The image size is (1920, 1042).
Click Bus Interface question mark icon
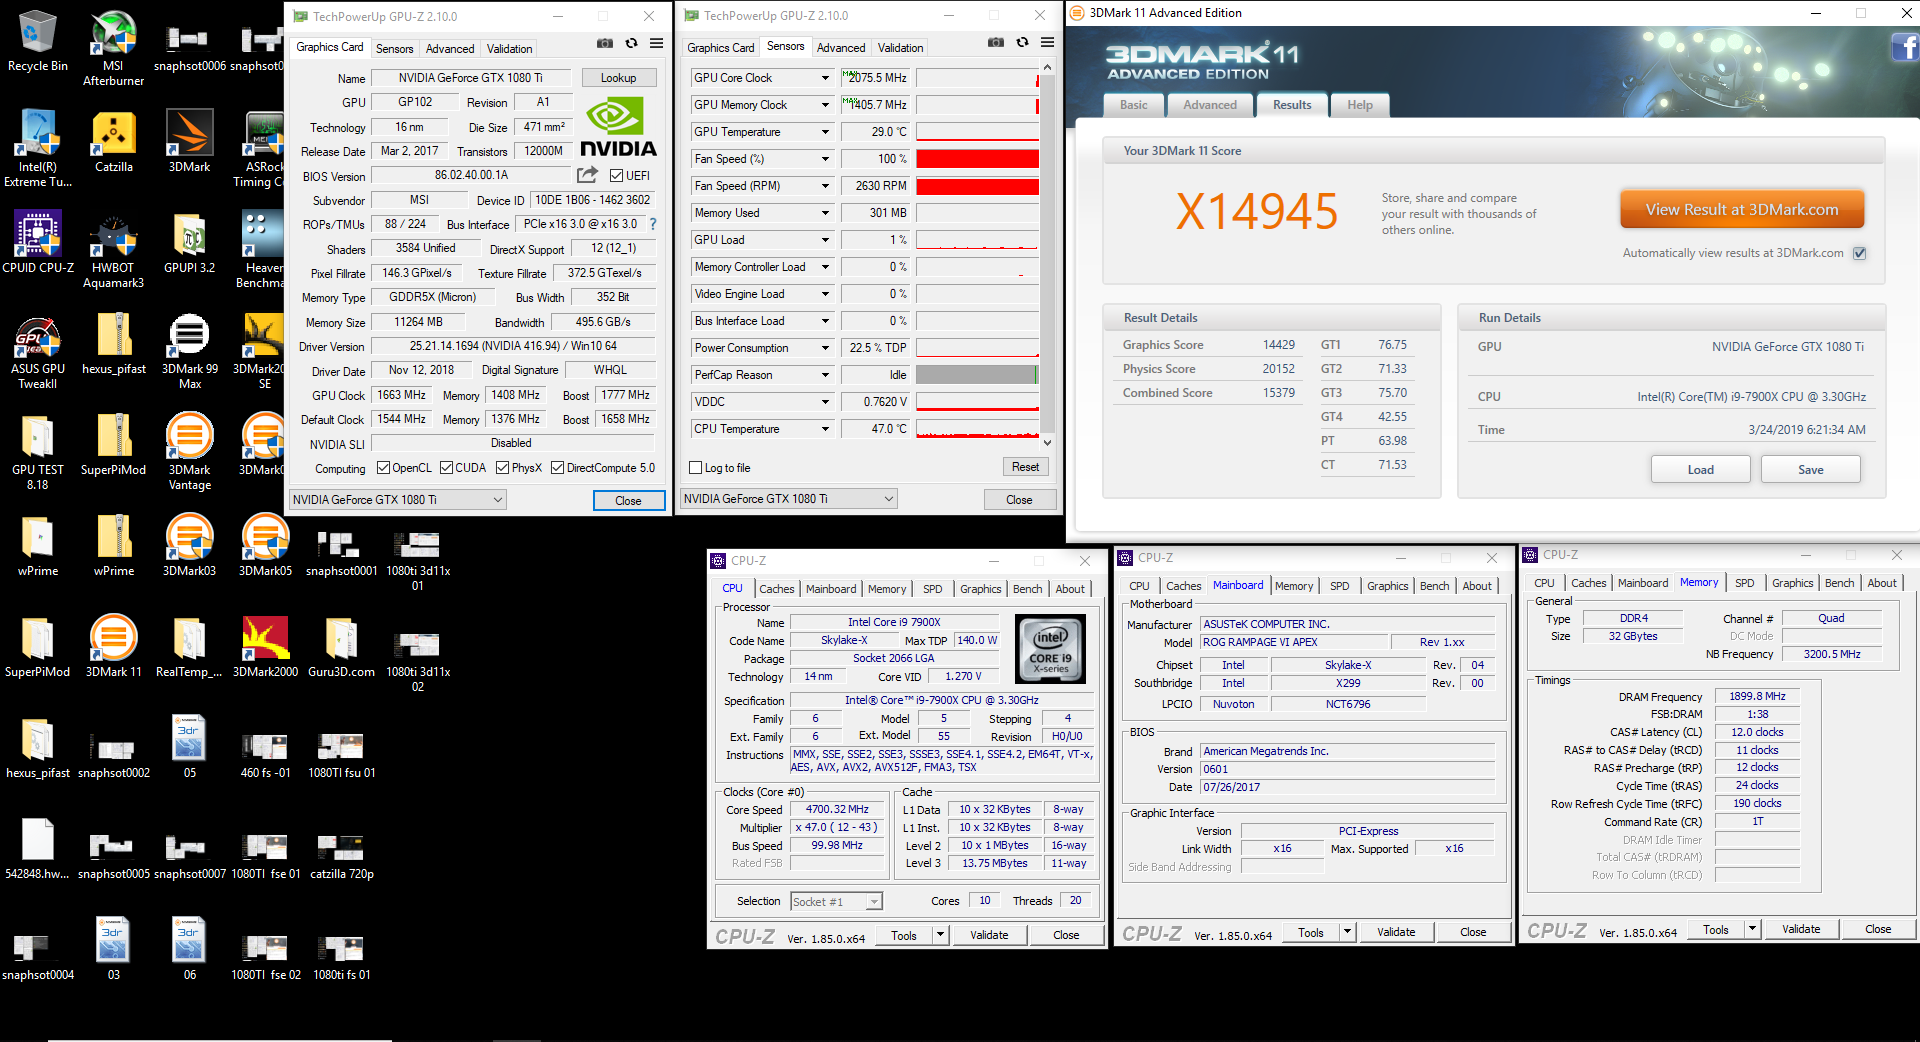point(653,224)
